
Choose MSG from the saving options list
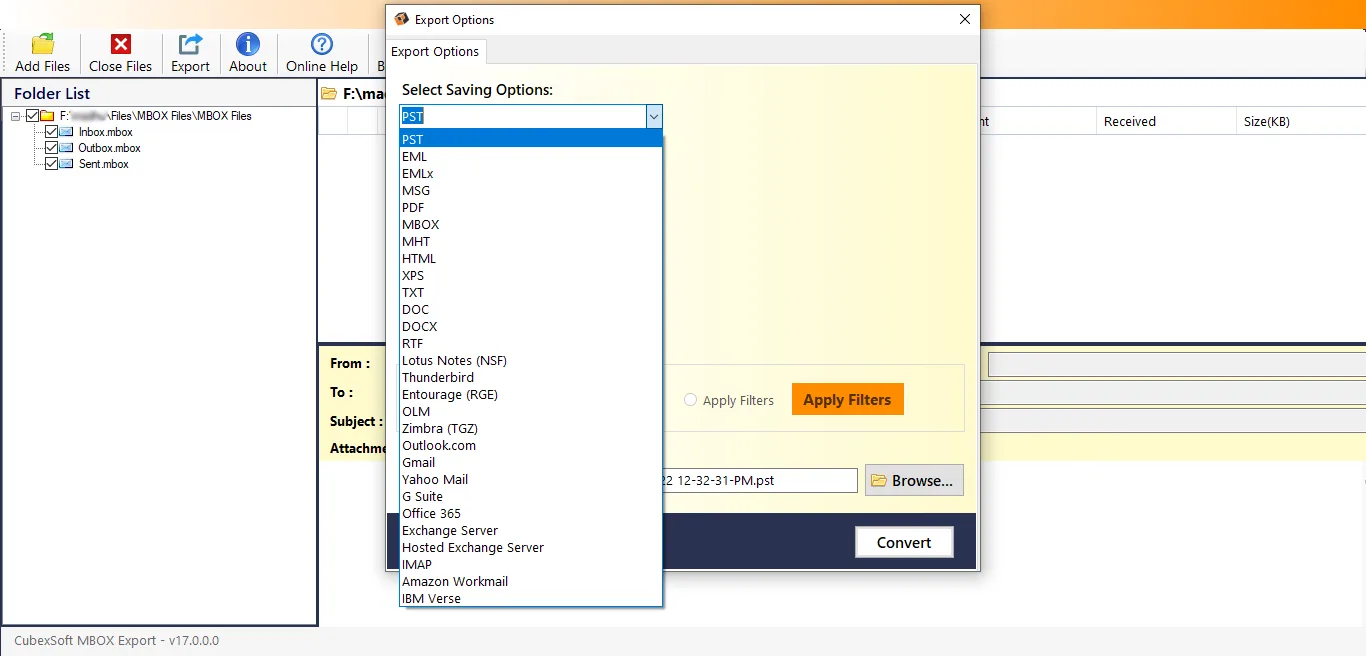(x=531, y=190)
